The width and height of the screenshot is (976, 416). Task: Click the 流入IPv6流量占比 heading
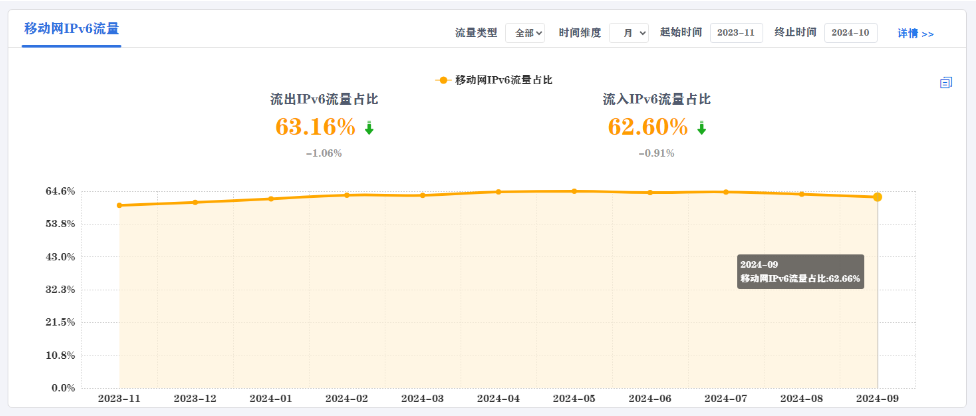[657, 99]
